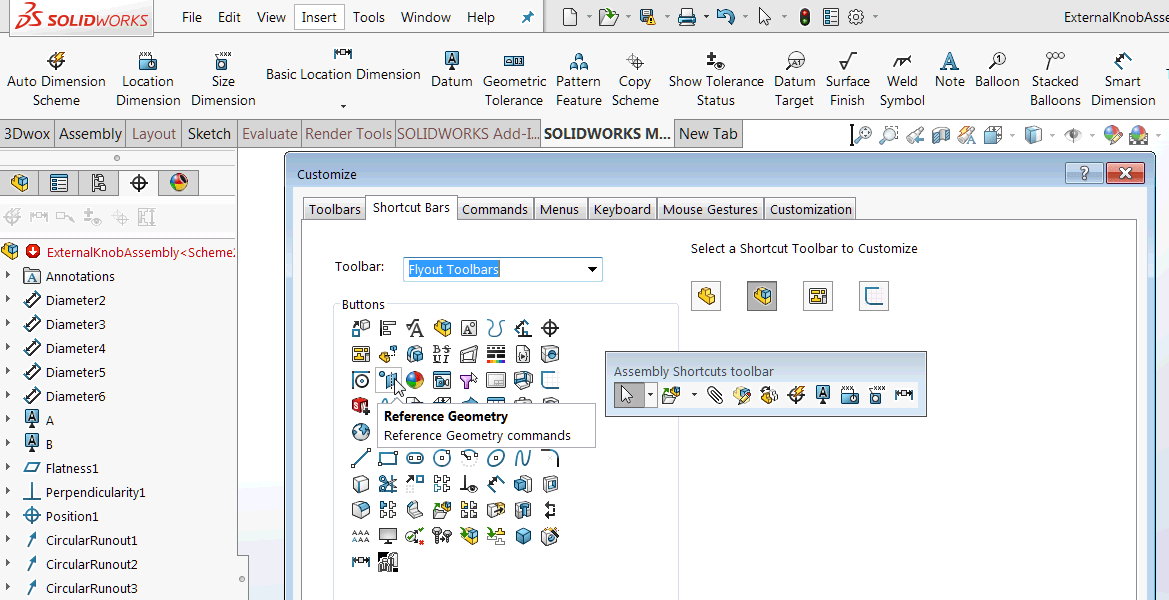The image size is (1169, 600).
Task: Open the File menu
Action: tap(192, 17)
